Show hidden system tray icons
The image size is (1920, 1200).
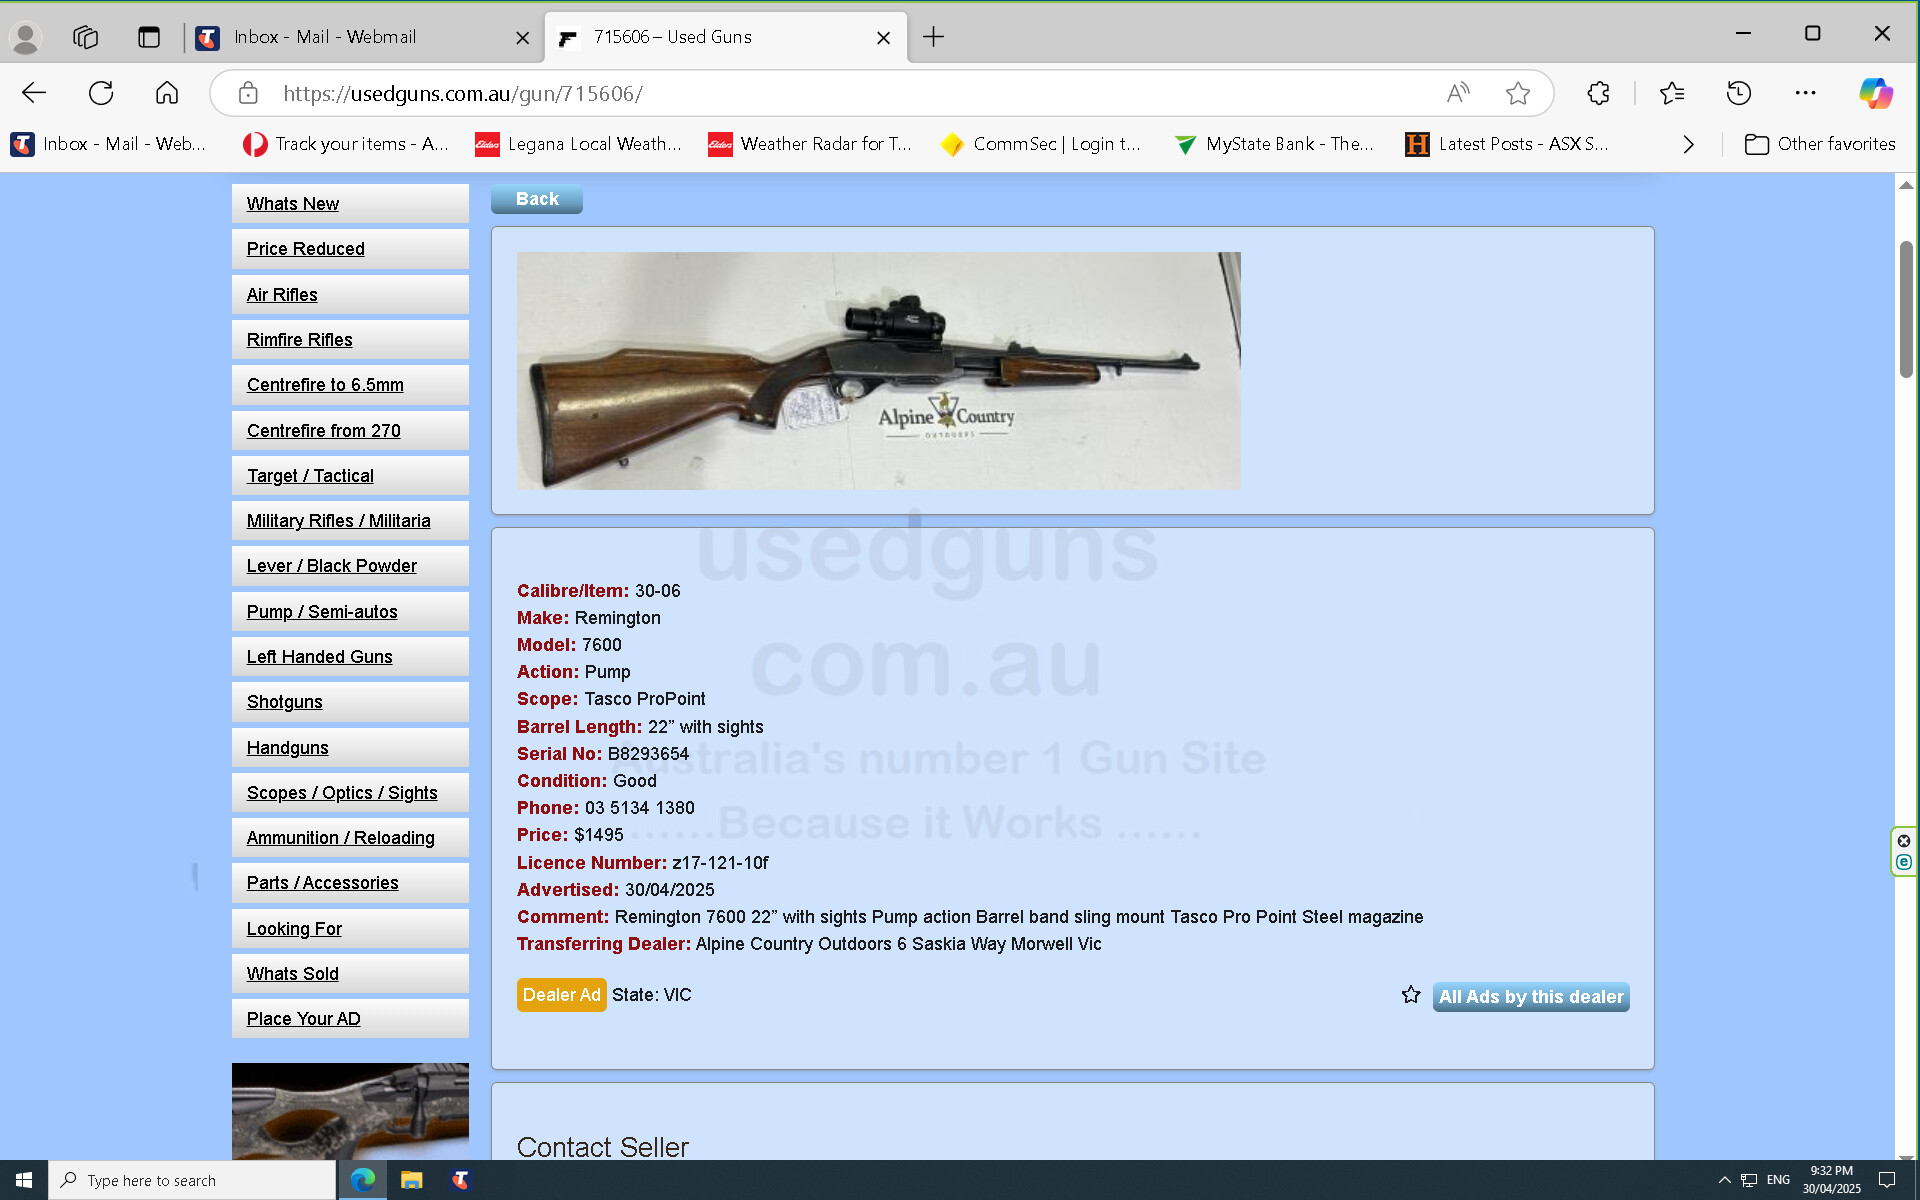coord(1724,1180)
